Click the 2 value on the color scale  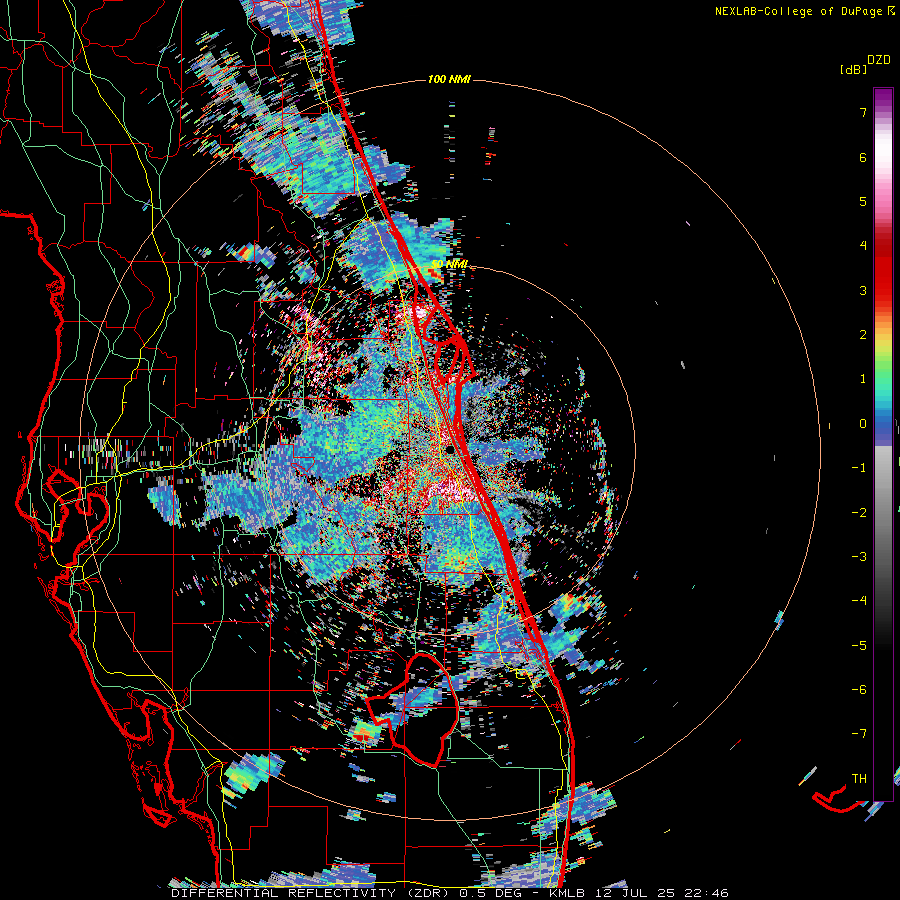pos(863,335)
